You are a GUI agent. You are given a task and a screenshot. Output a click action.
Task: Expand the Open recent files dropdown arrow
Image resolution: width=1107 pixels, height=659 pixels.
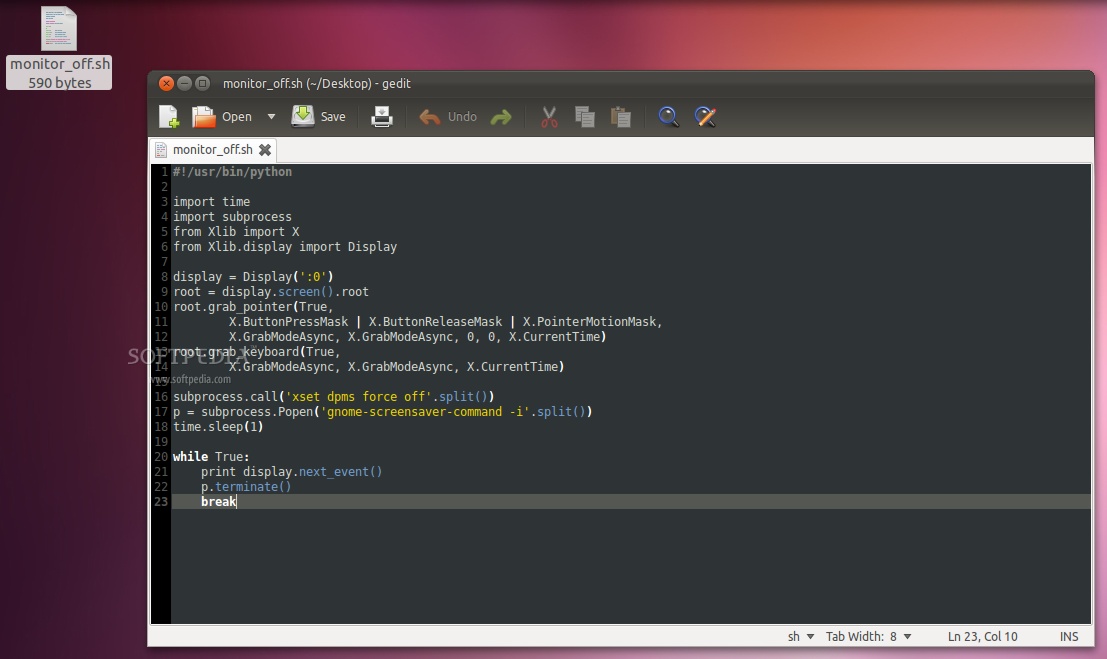(271, 116)
